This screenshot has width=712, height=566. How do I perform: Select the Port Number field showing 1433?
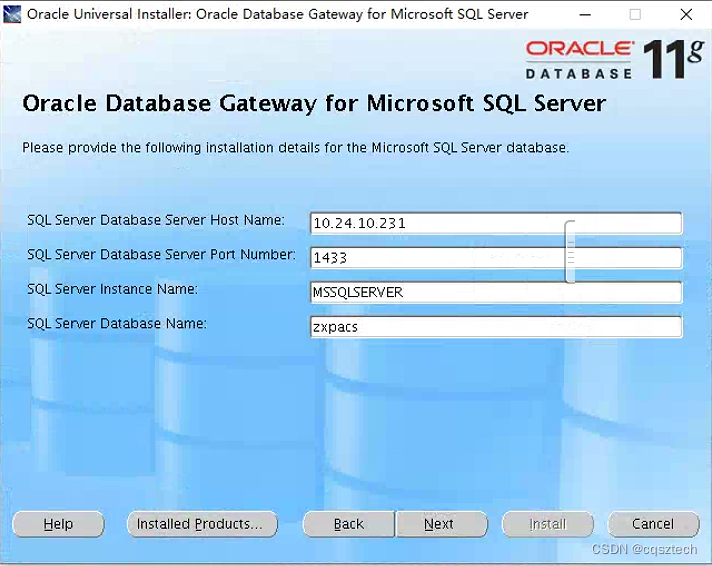click(496, 258)
